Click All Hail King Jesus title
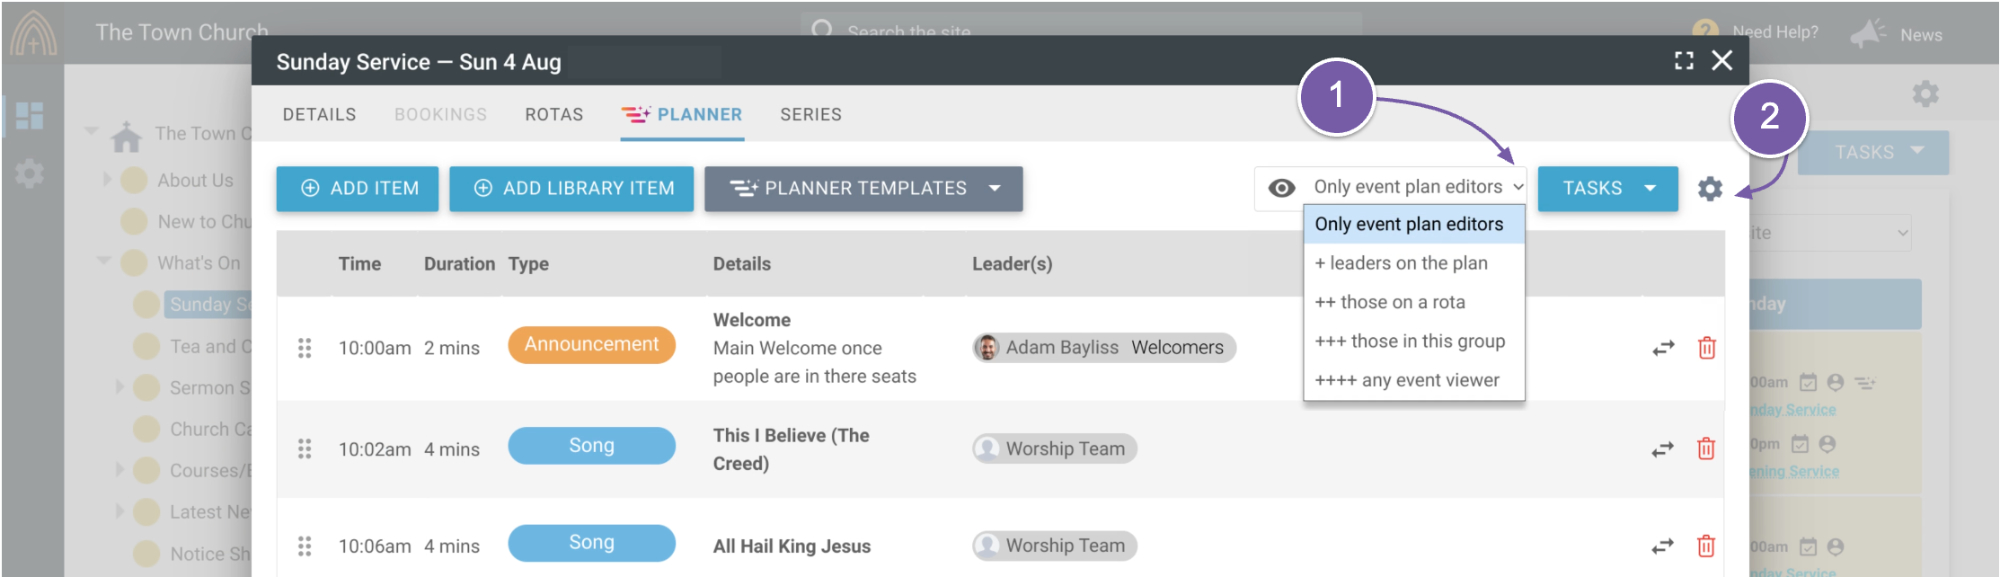Viewport: 2000px width, 577px height. [792, 547]
